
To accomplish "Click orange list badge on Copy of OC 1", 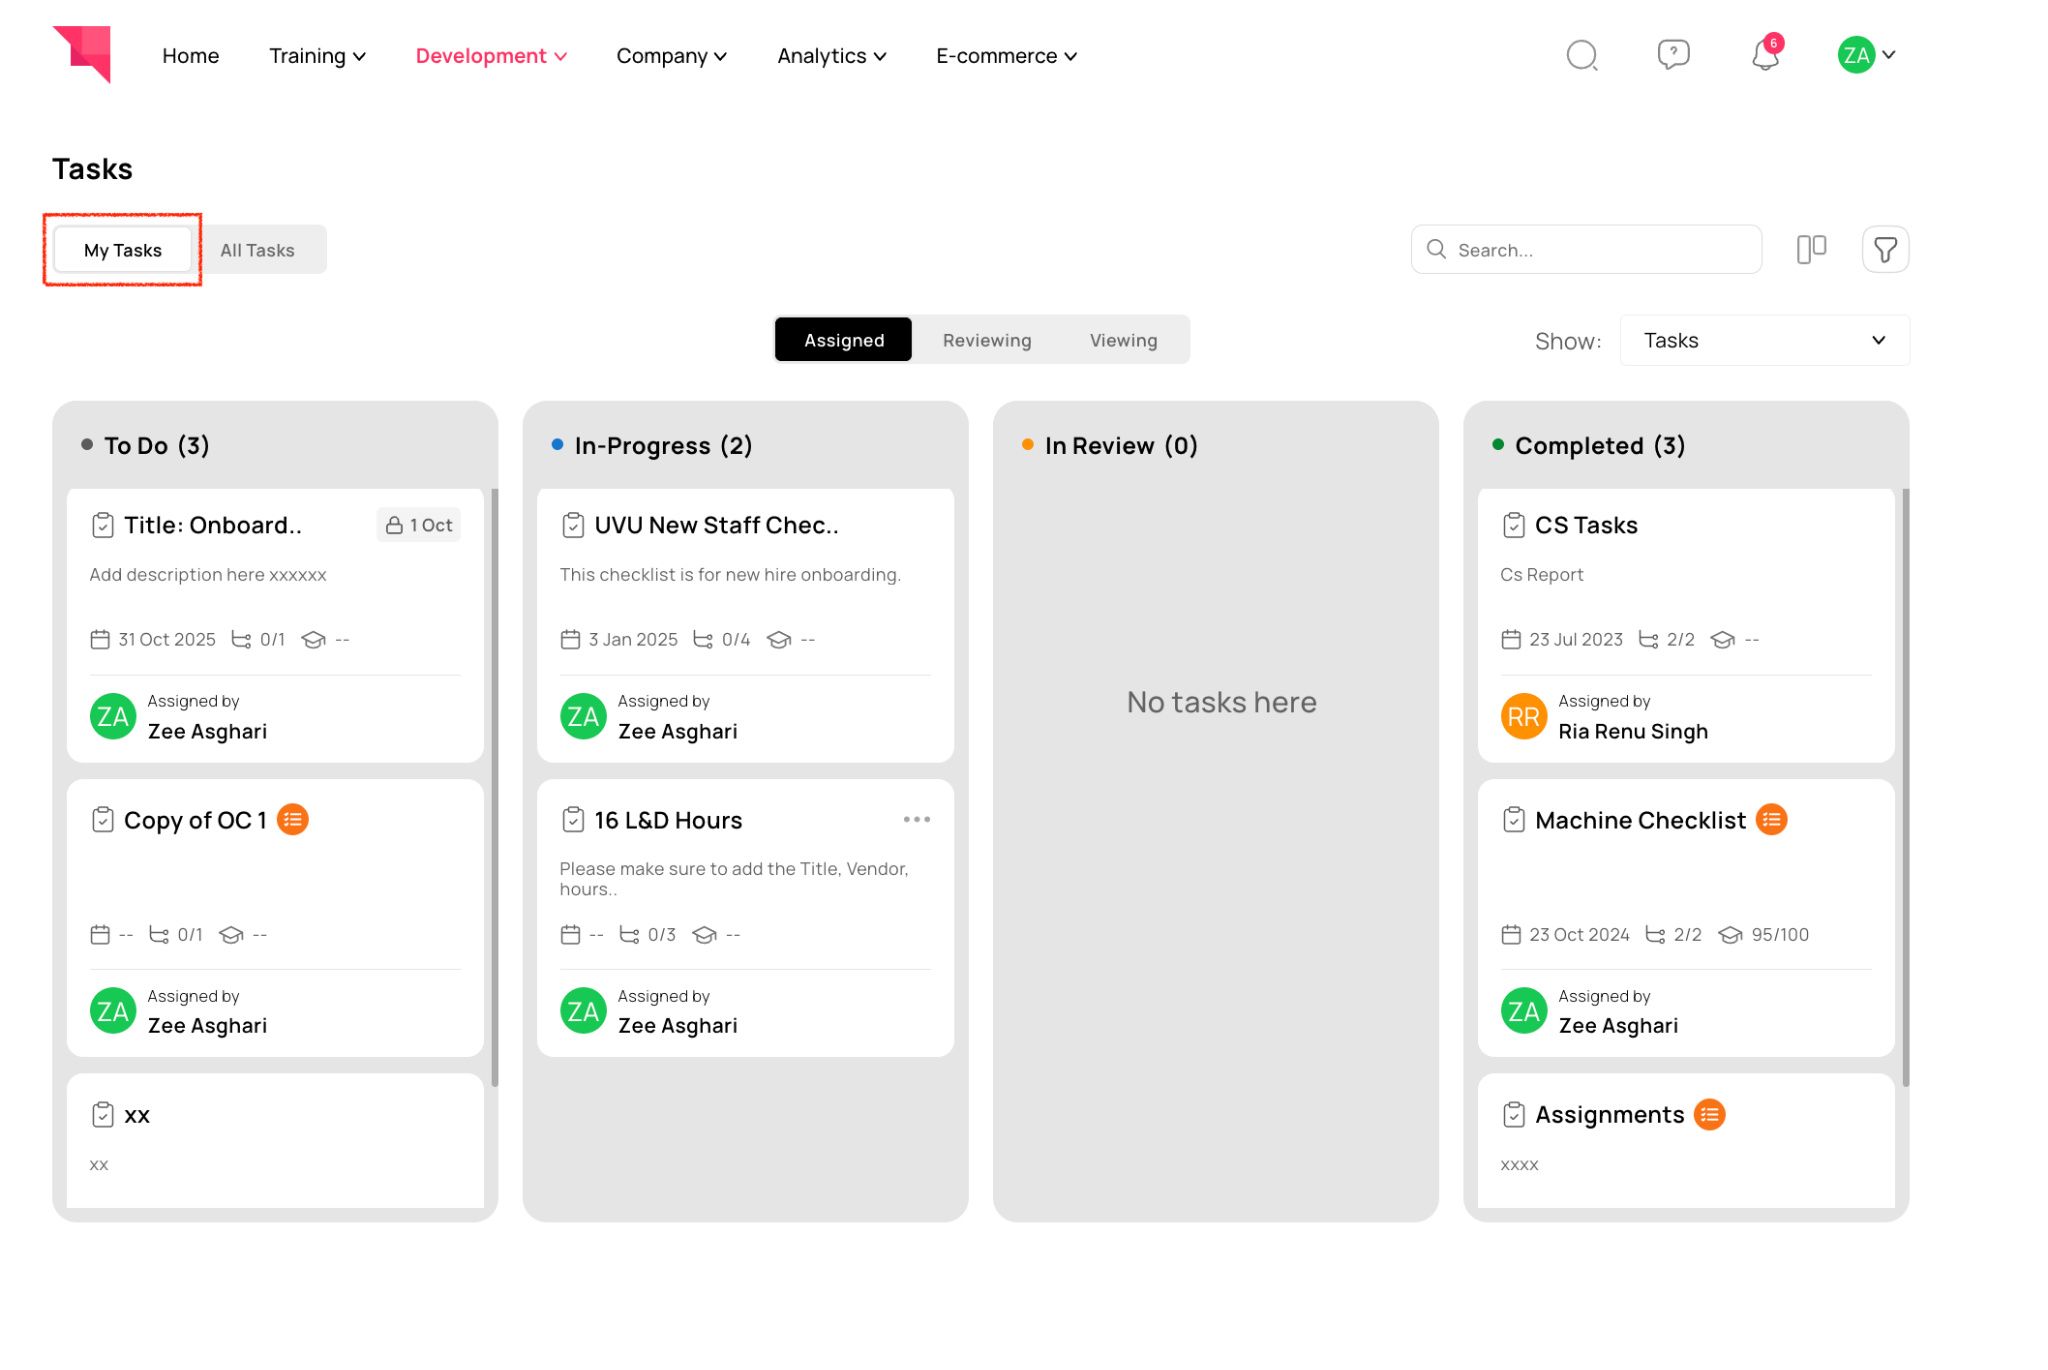I will [292, 820].
